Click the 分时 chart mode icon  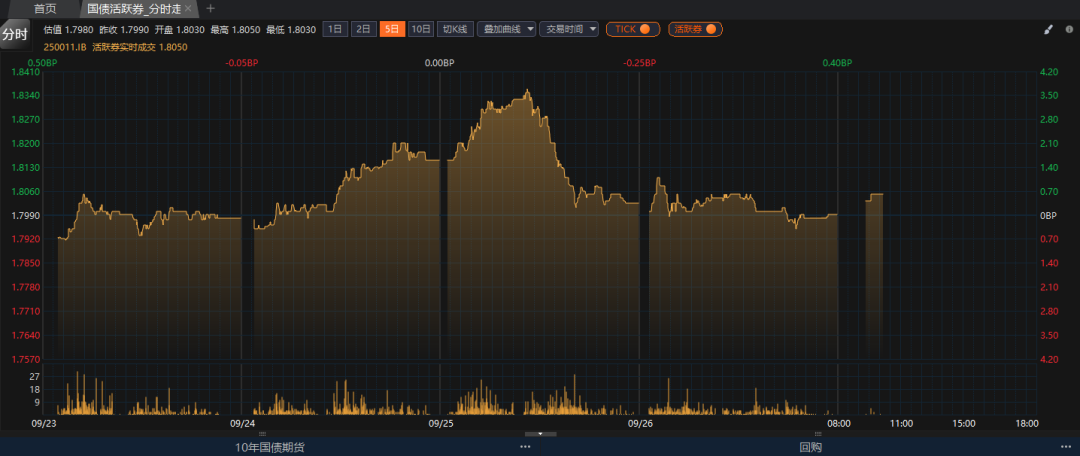[x=15, y=34]
